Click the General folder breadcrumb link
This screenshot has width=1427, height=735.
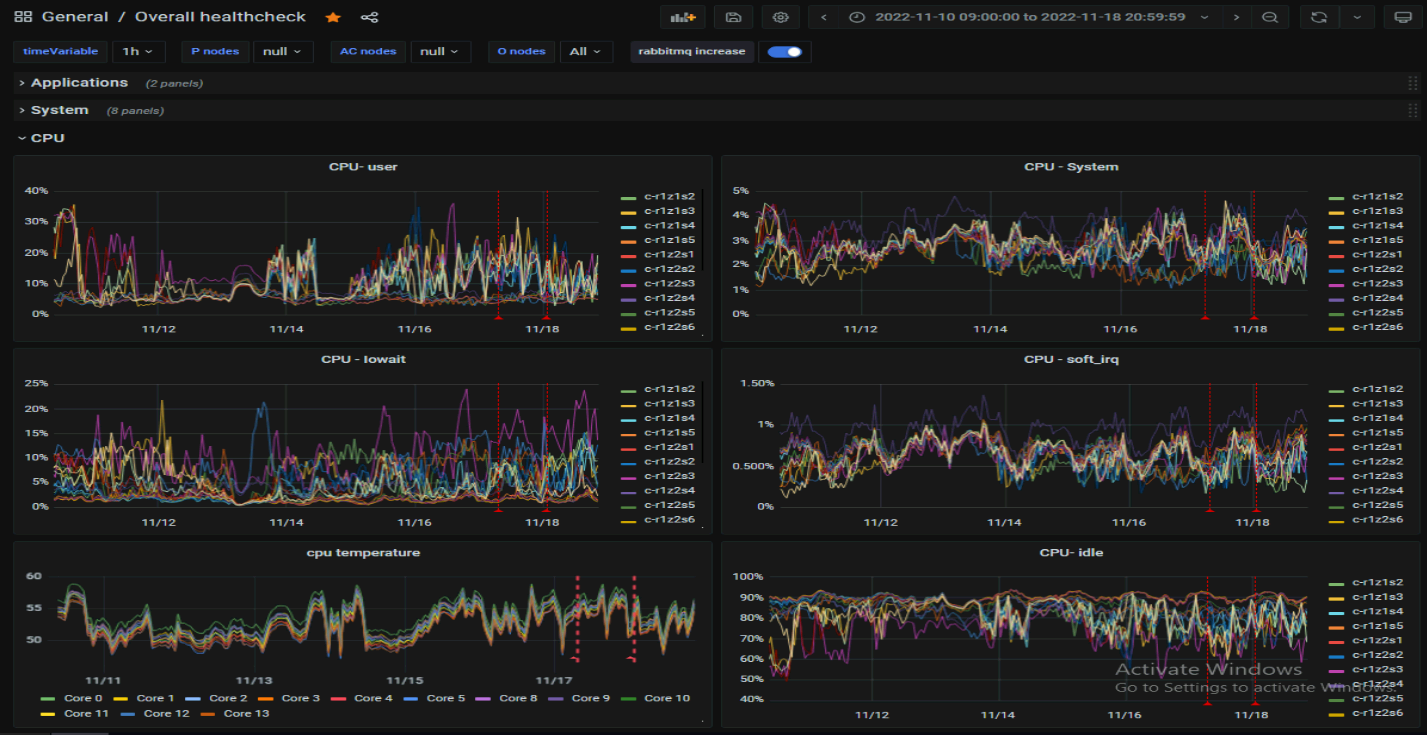point(75,17)
